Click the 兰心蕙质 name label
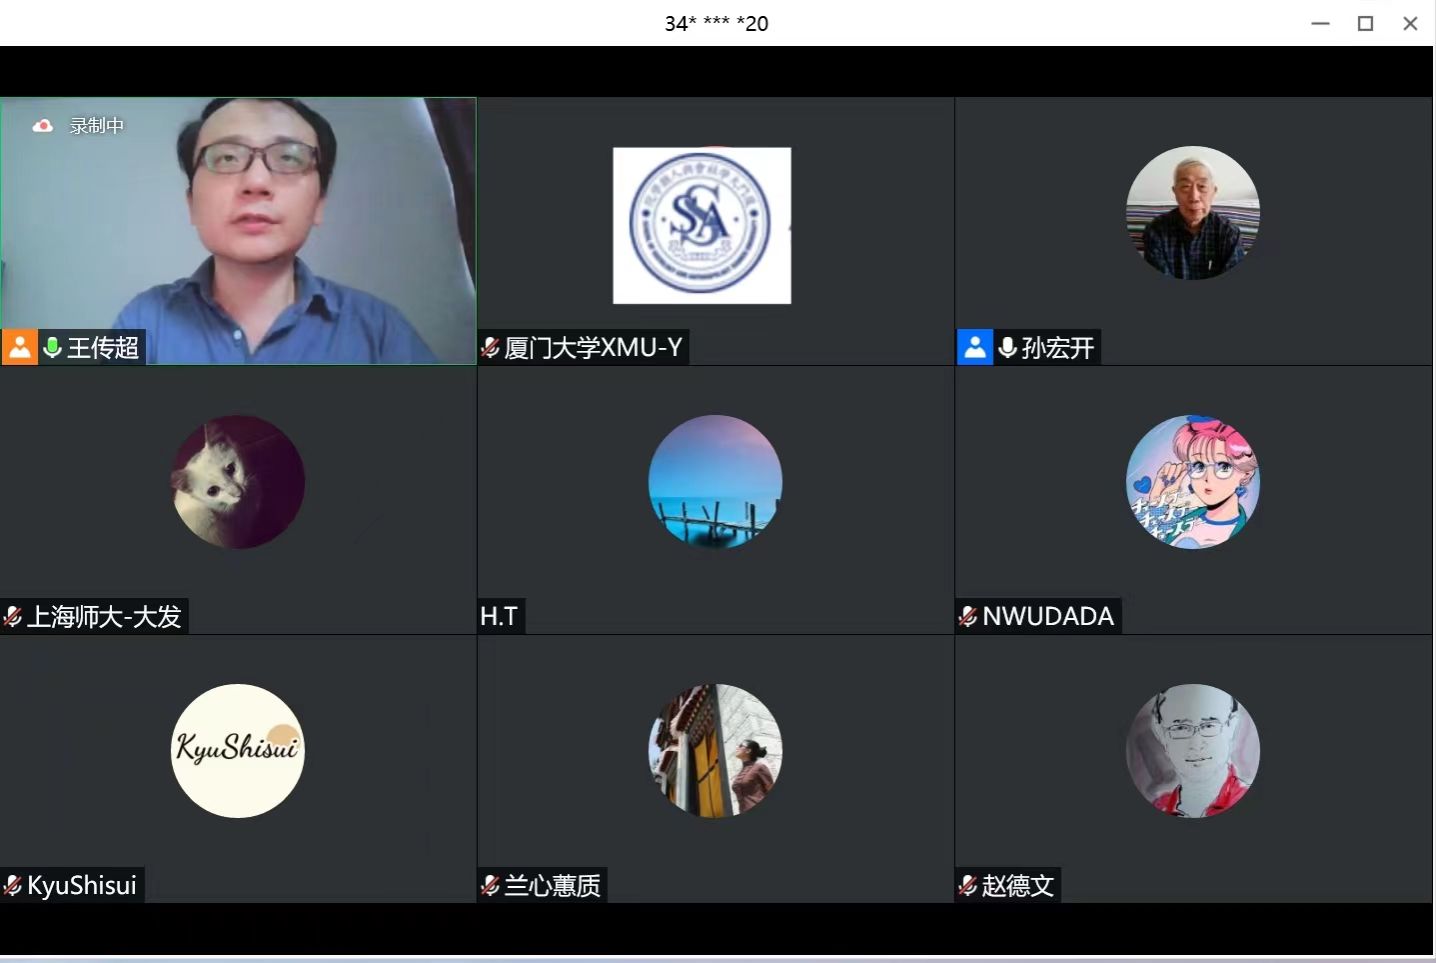Image resolution: width=1436 pixels, height=963 pixels. 553,885
